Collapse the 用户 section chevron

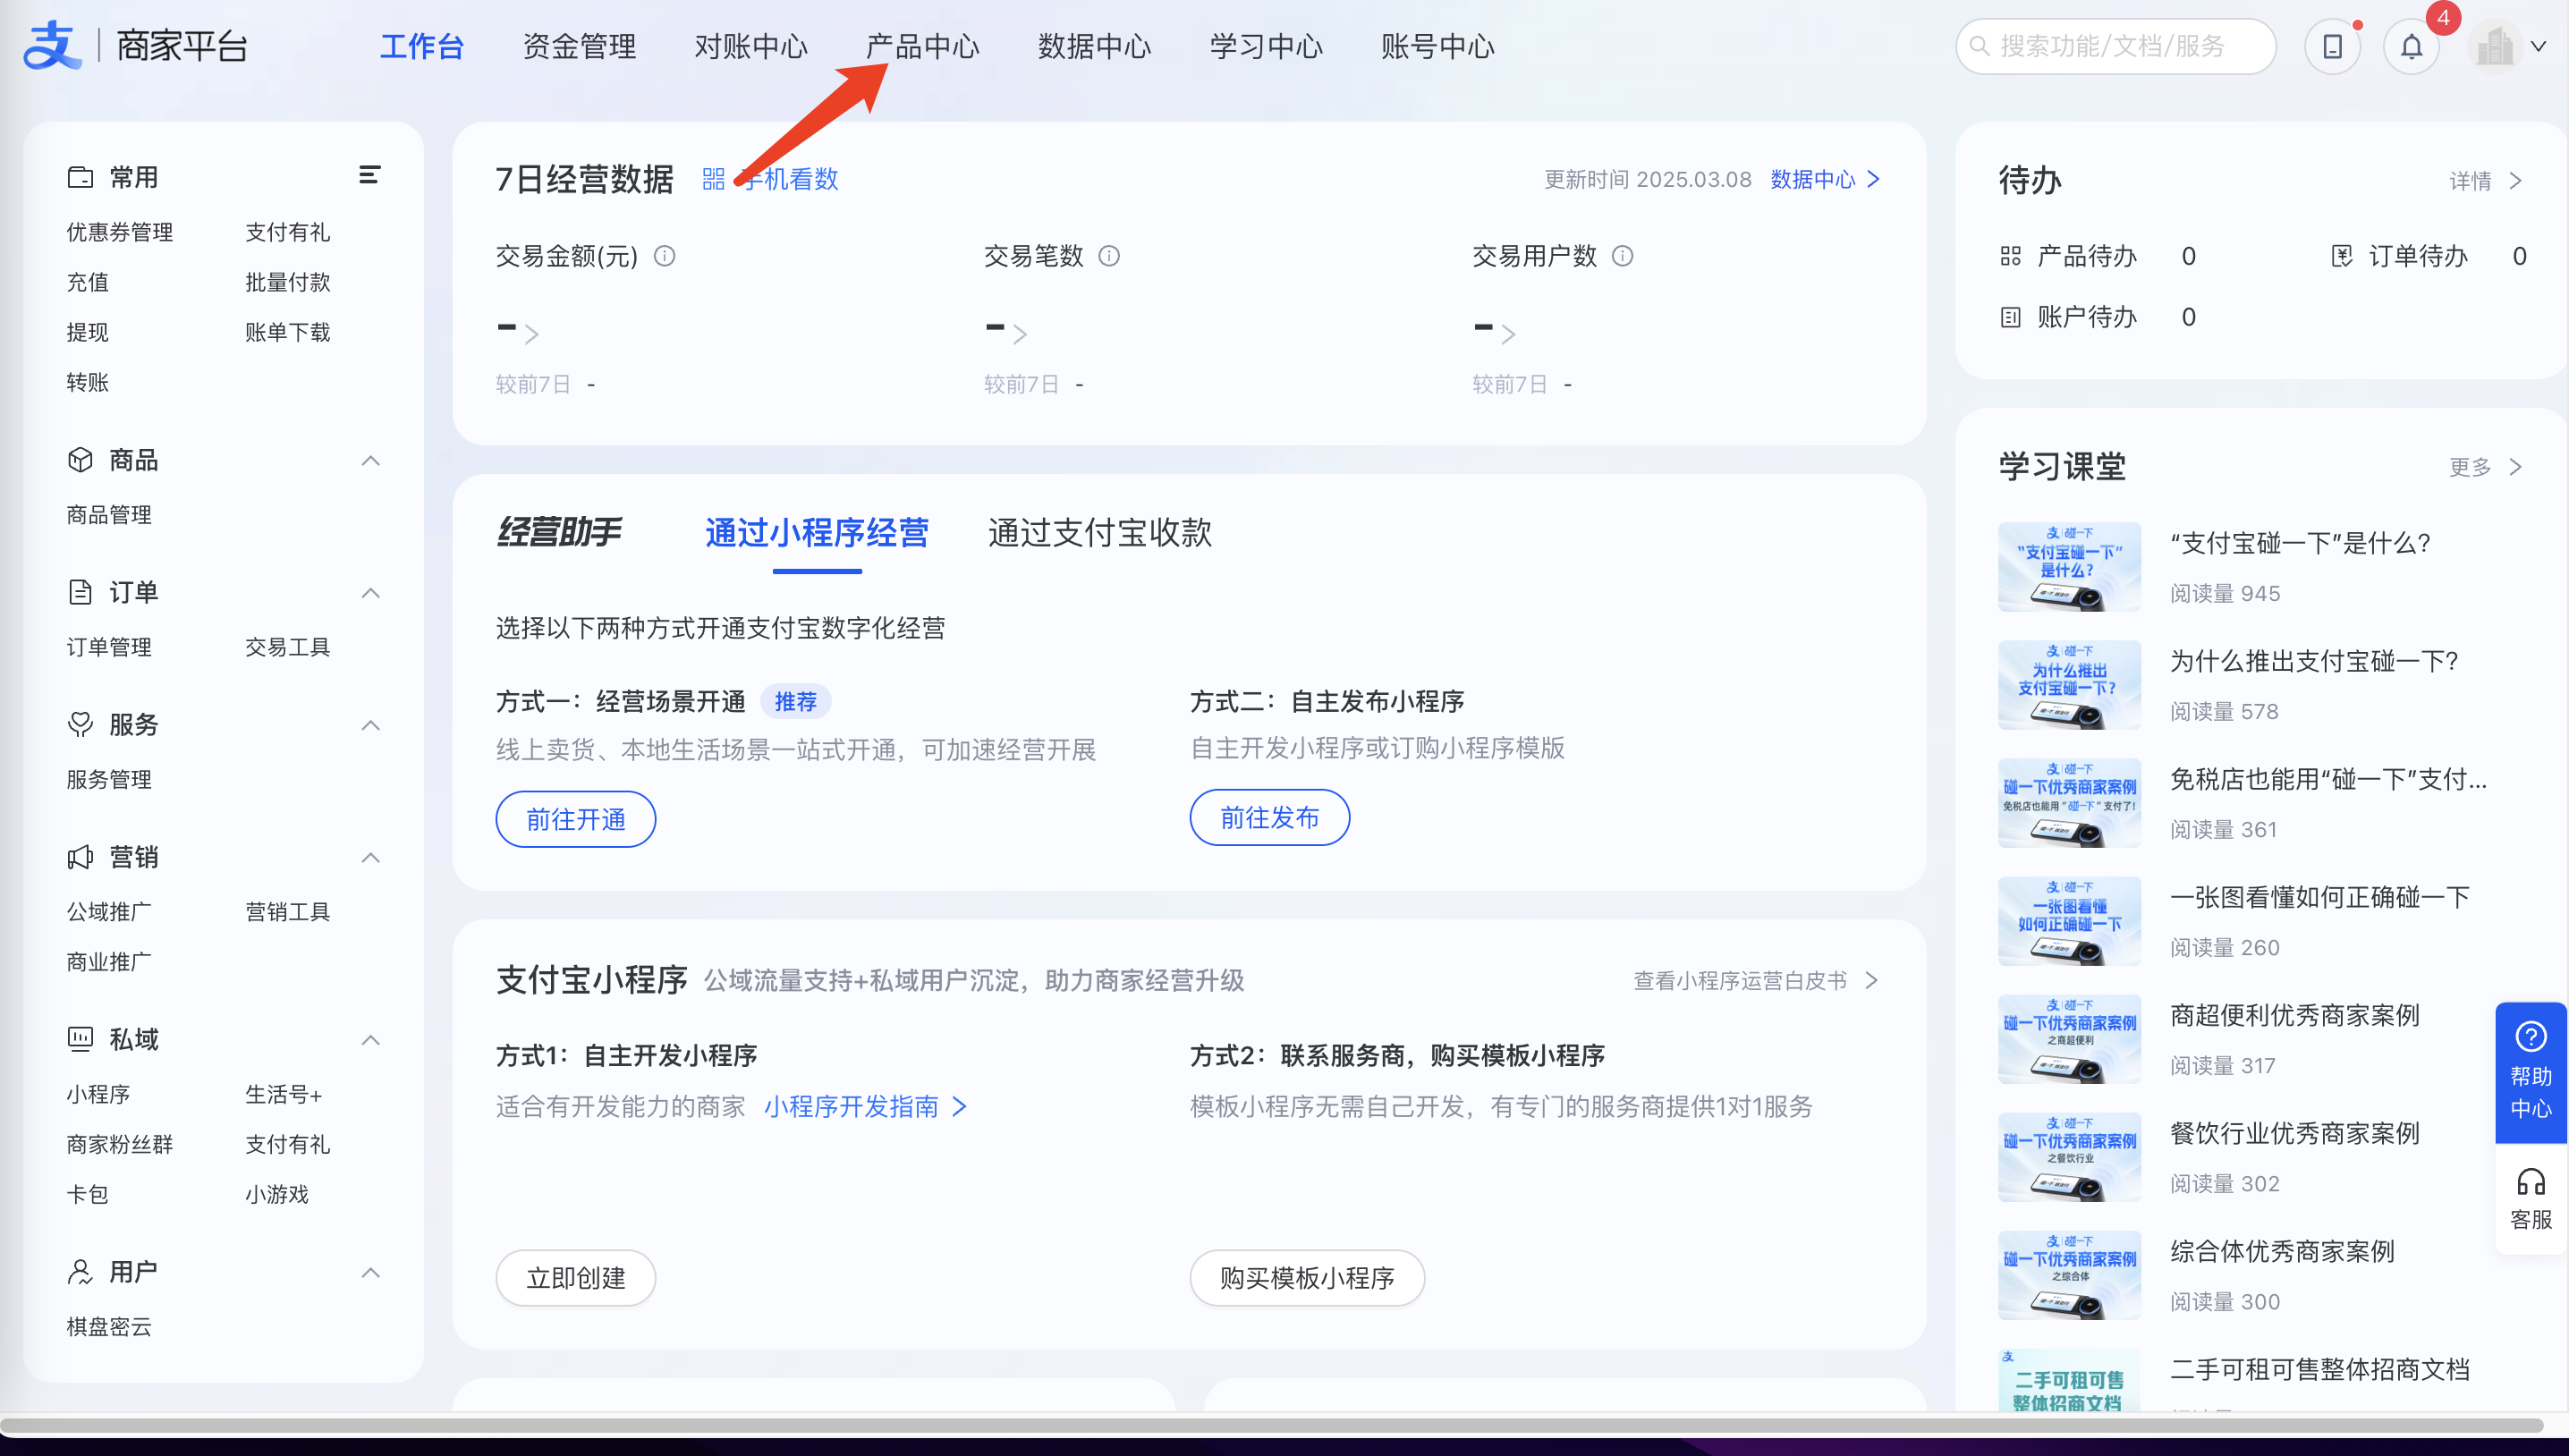point(370,1272)
